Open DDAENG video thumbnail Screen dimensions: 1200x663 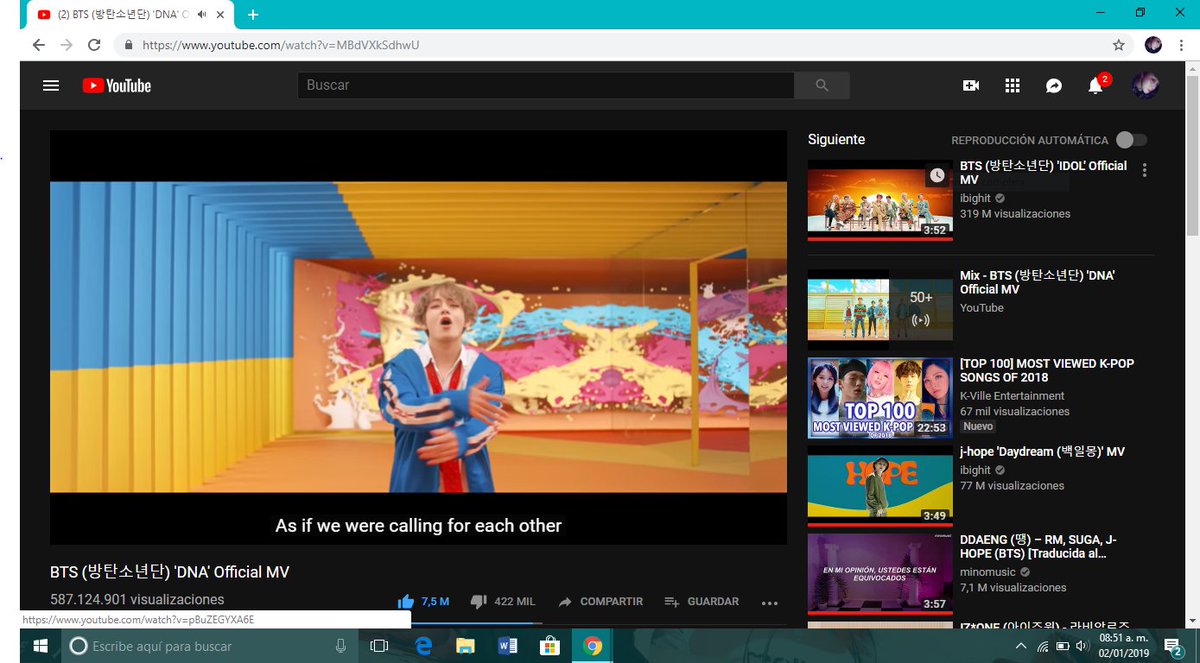tap(880, 573)
